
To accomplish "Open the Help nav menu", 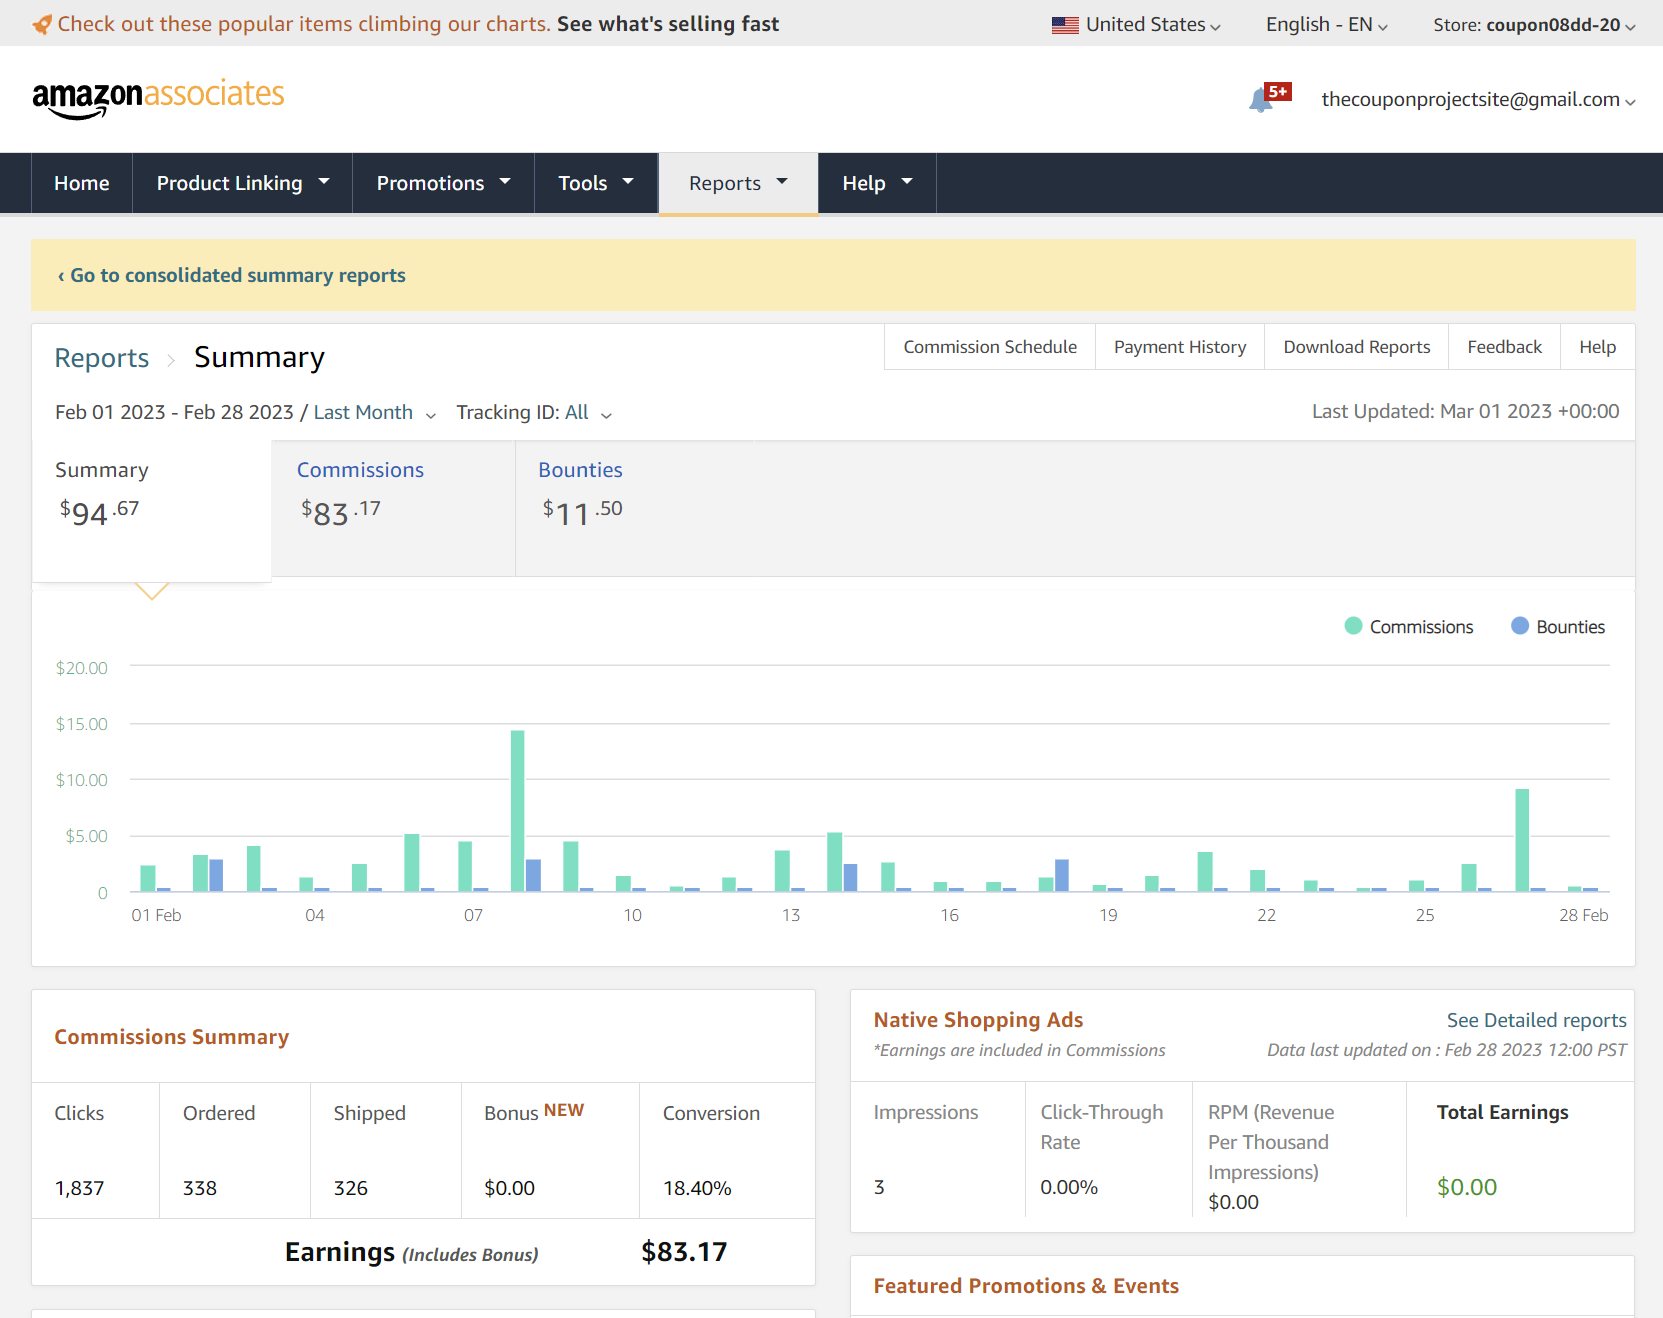I will coord(877,183).
